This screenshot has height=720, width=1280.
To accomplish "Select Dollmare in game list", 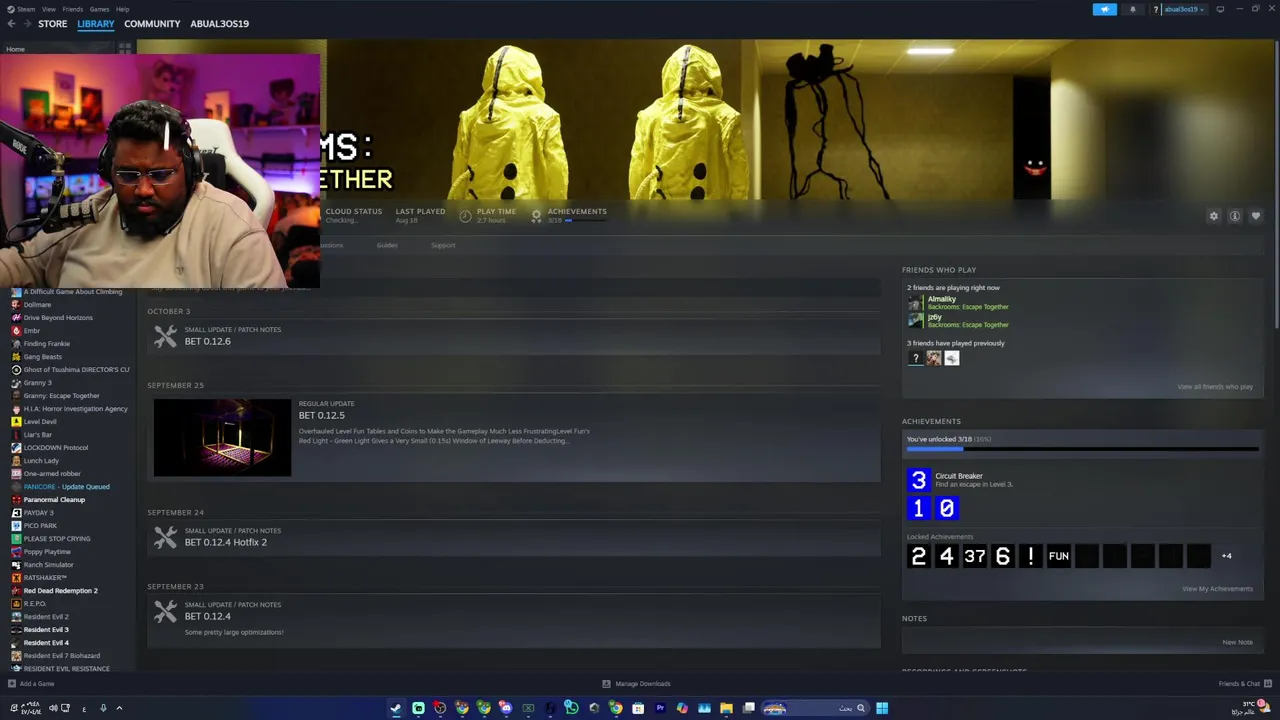I will coord(37,305).
